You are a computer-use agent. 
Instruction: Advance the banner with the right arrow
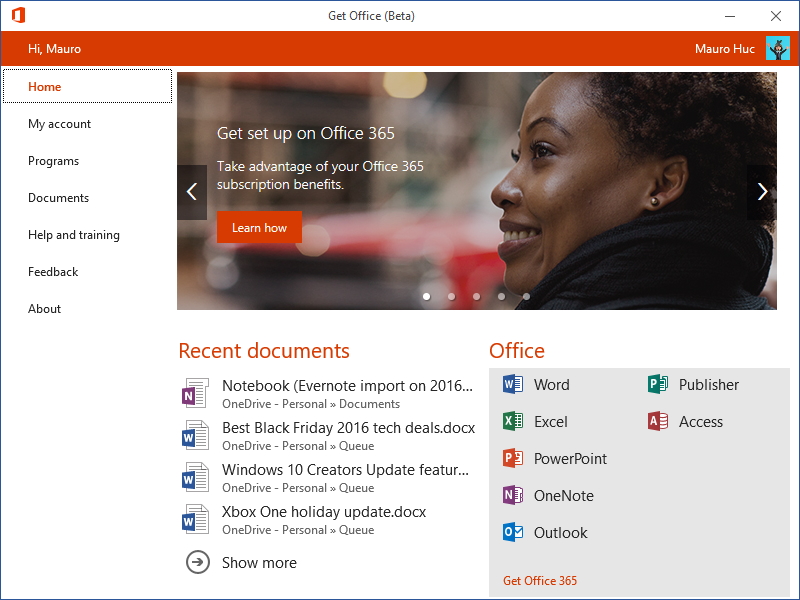coord(762,192)
